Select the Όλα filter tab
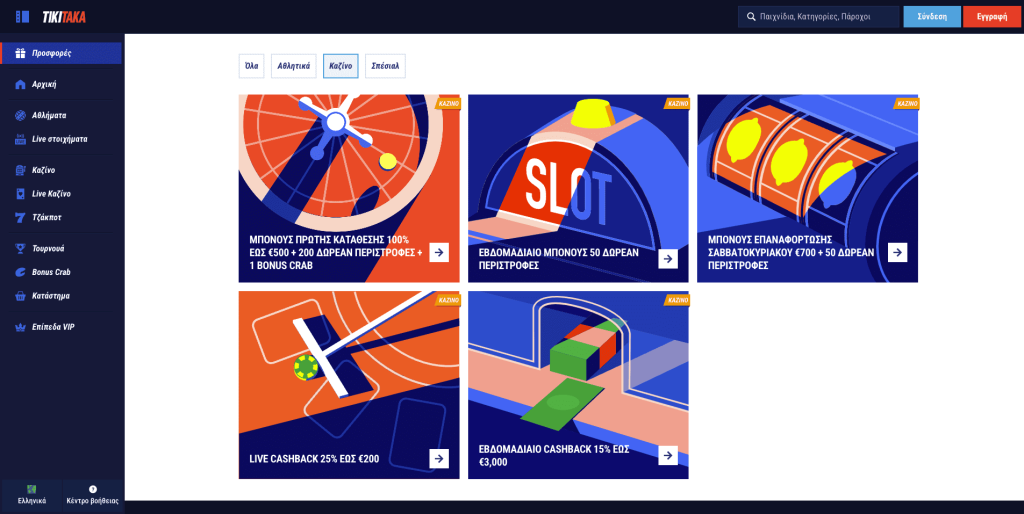Image resolution: width=1024 pixels, height=514 pixels. (251, 66)
